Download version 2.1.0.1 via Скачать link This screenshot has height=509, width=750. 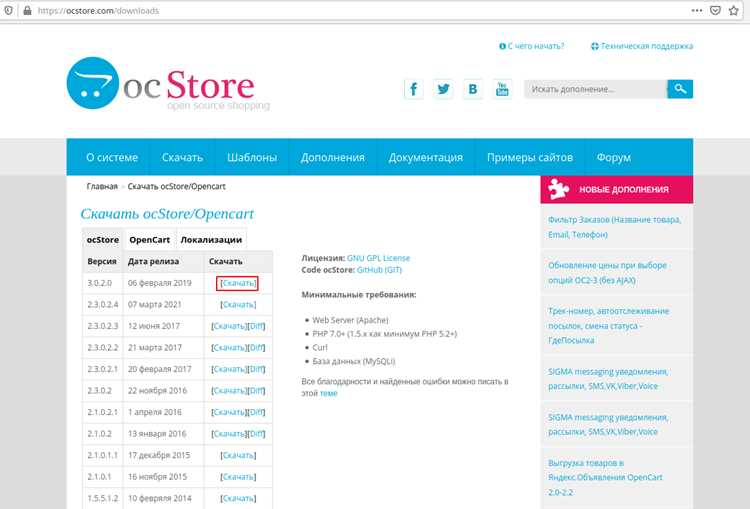pyautogui.click(x=238, y=477)
